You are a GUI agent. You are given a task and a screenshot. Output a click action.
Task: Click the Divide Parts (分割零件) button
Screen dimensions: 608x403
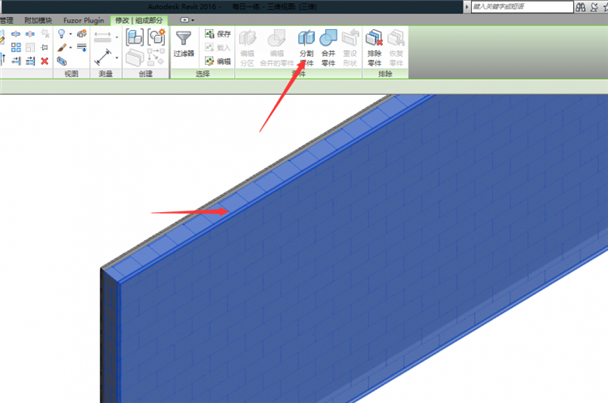click(306, 48)
